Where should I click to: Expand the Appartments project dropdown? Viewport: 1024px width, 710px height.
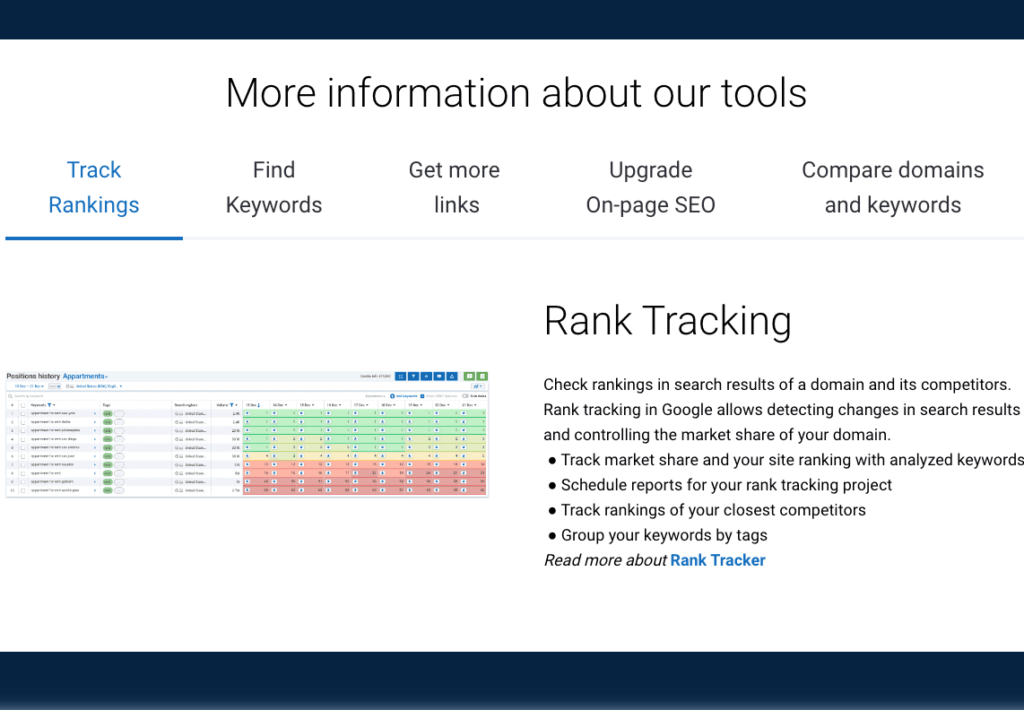[86, 377]
